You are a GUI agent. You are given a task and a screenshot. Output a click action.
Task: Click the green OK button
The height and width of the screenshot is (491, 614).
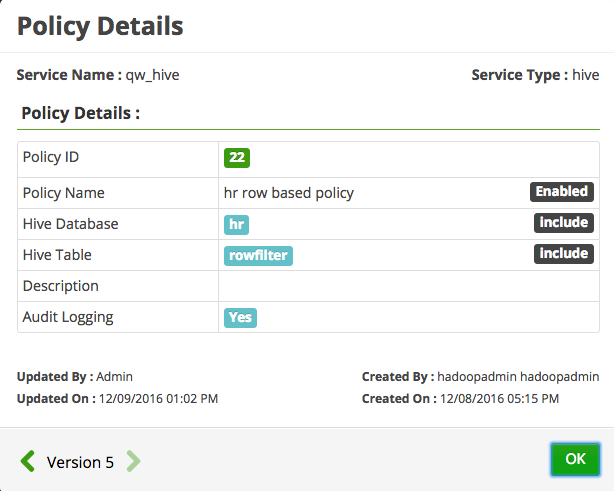(x=575, y=459)
